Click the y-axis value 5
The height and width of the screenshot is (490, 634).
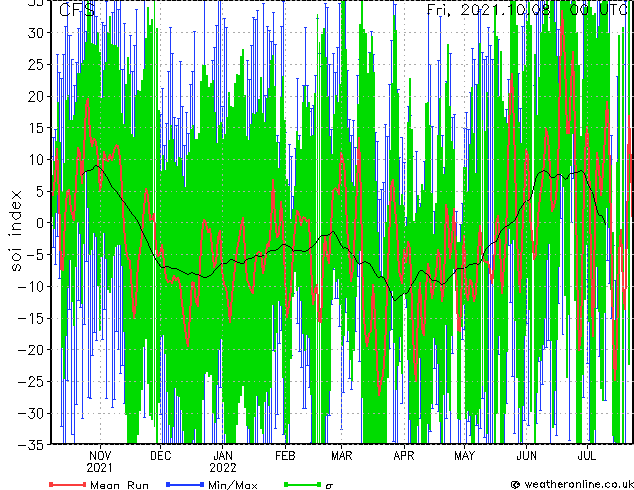tap(42, 191)
